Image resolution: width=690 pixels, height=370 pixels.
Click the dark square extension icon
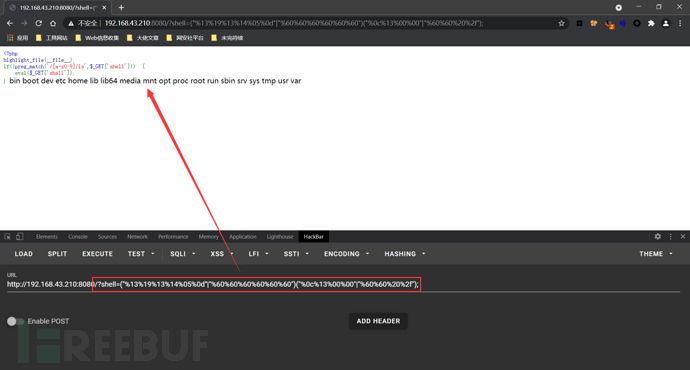pos(580,23)
